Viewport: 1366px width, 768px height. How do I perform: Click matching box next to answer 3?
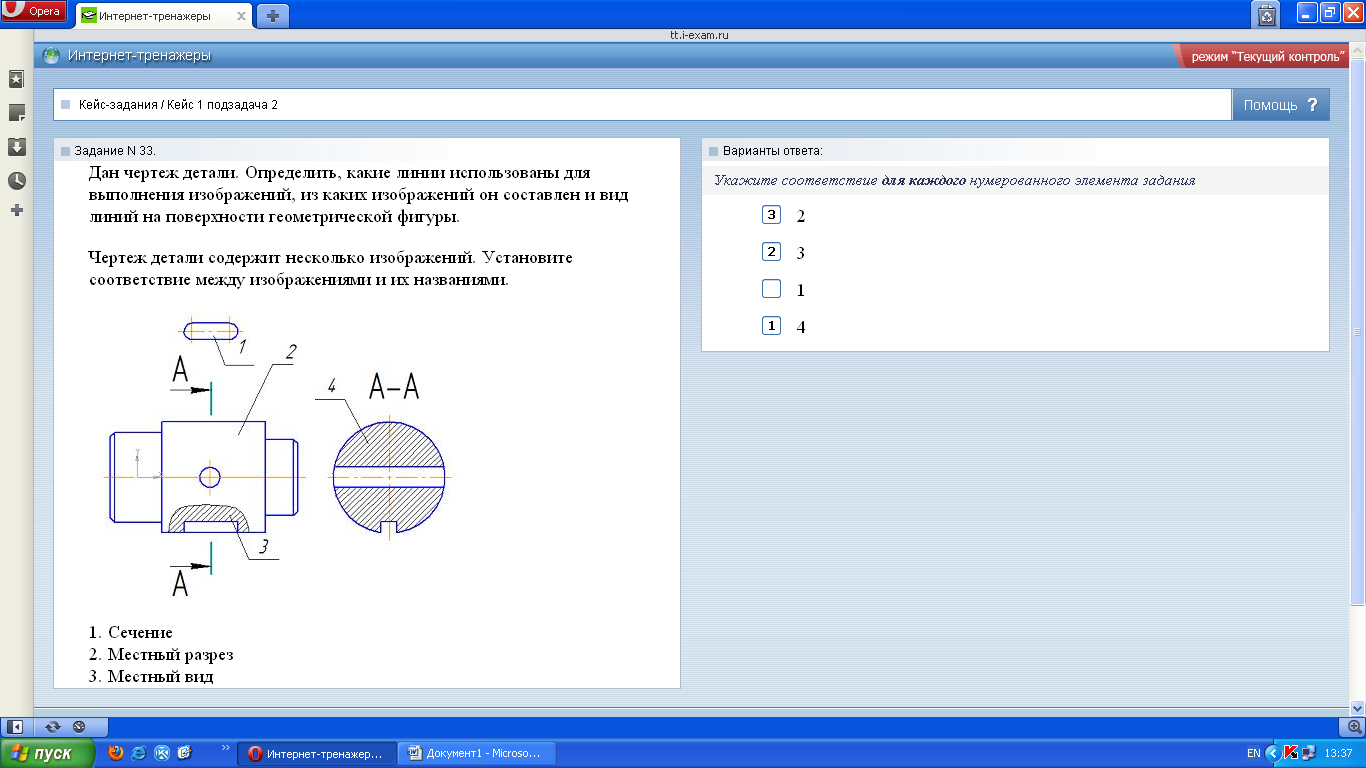(771, 252)
